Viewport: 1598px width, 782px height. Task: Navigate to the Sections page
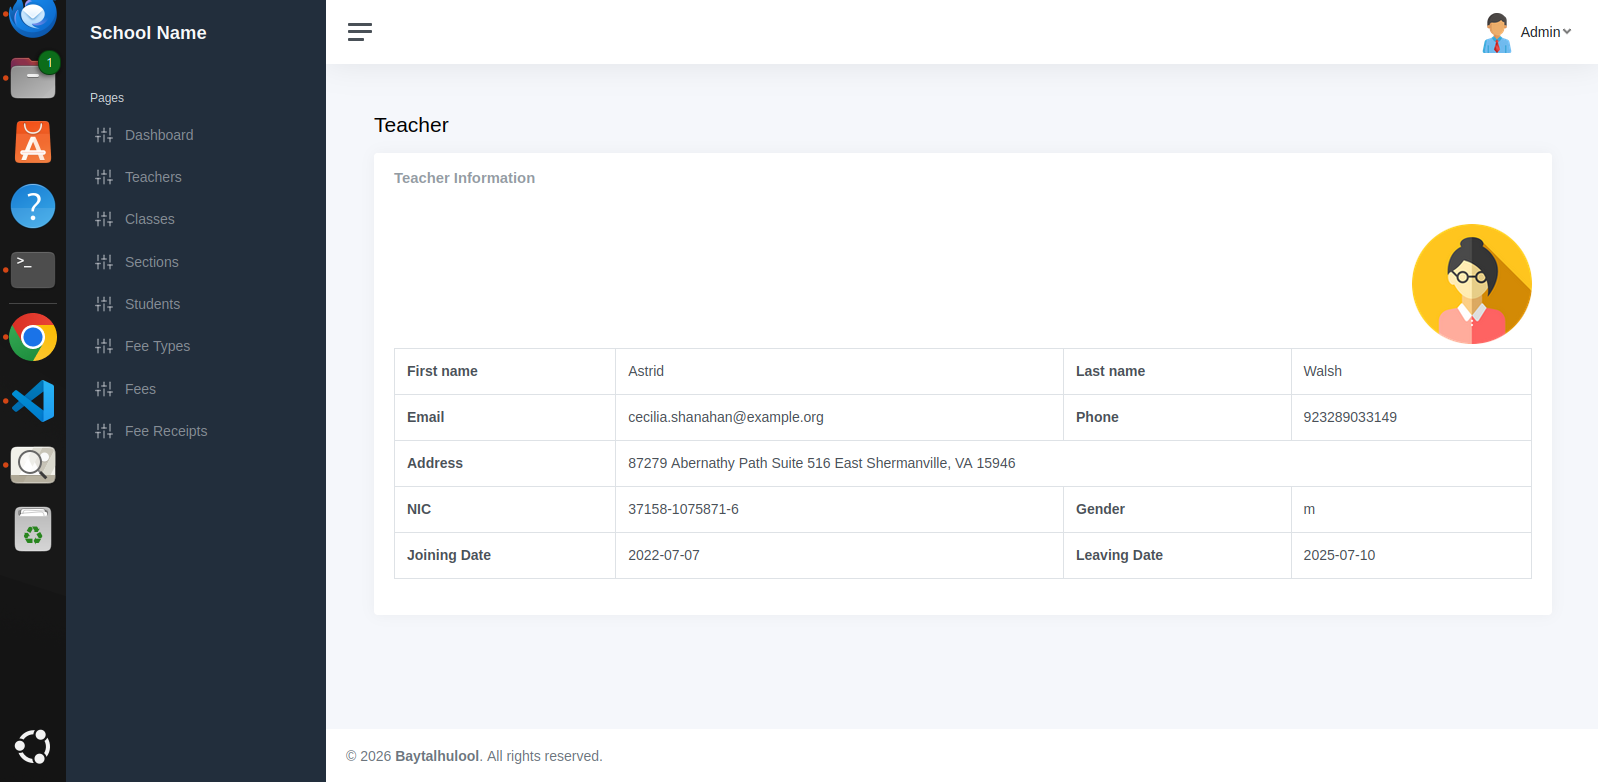point(152,262)
